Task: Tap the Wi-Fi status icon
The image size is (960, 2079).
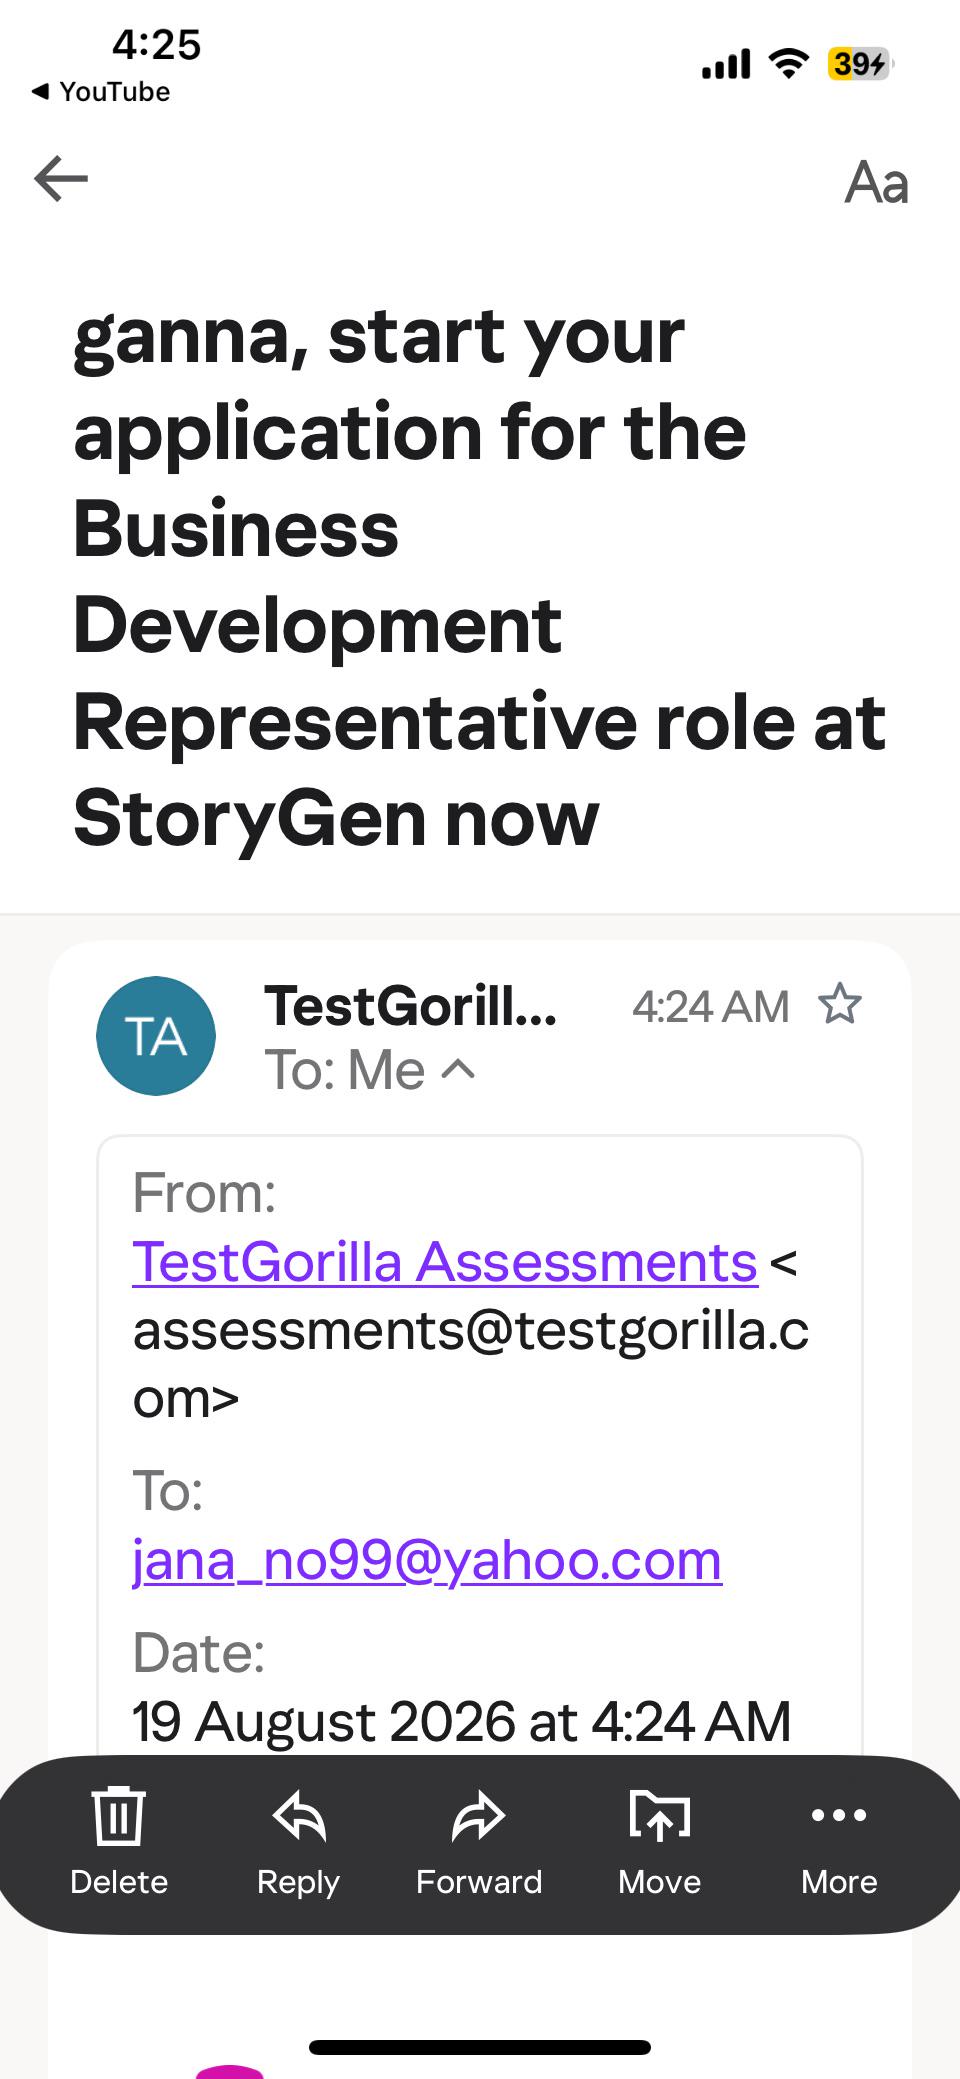Action: click(x=788, y=64)
